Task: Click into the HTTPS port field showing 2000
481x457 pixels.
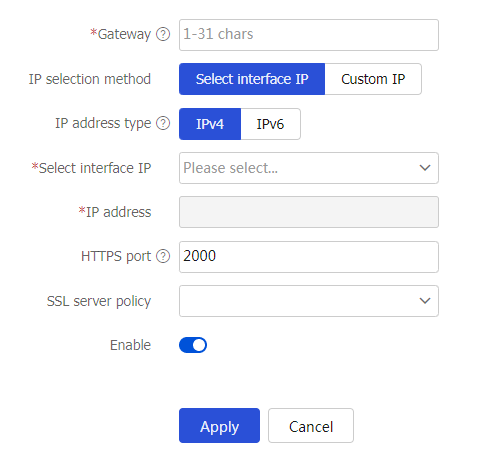Action: pyautogui.click(x=309, y=257)
